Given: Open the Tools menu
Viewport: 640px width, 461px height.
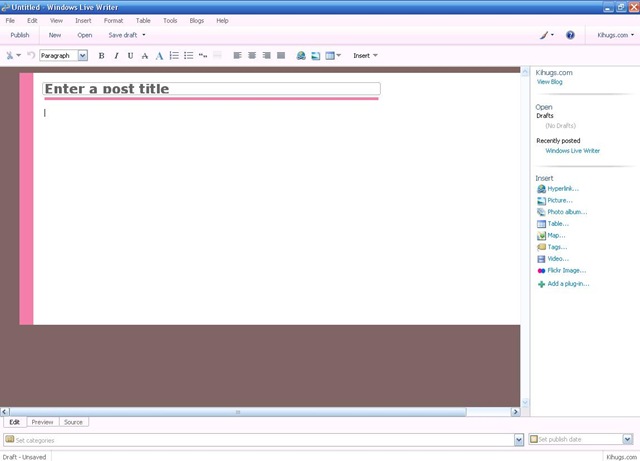Looking at the screenshot, I should pos(170,20).
